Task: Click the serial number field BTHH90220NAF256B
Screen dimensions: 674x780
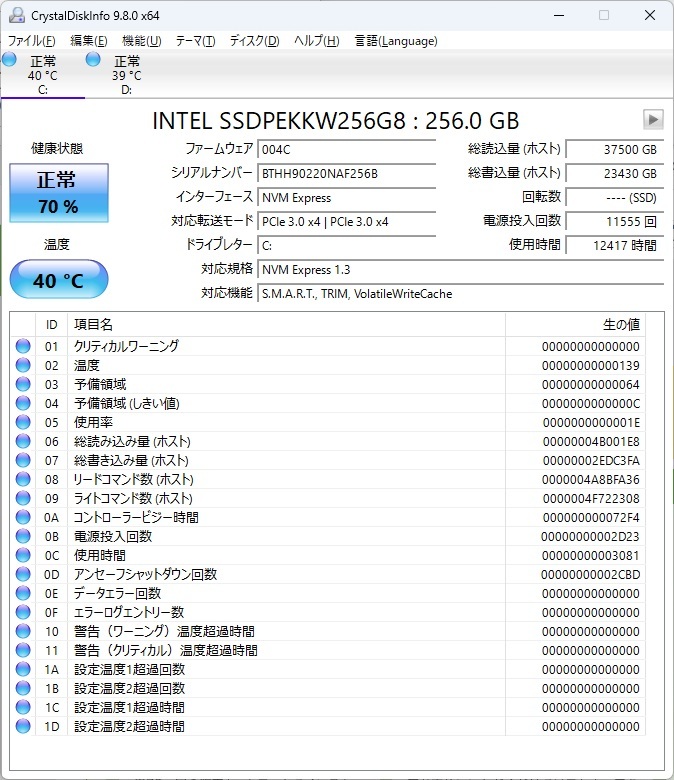Action: [347, 174]
